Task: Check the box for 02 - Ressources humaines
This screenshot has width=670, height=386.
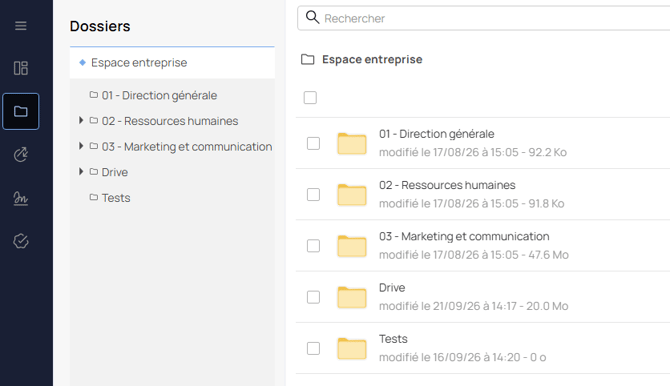Action: (x=313, y=194)
